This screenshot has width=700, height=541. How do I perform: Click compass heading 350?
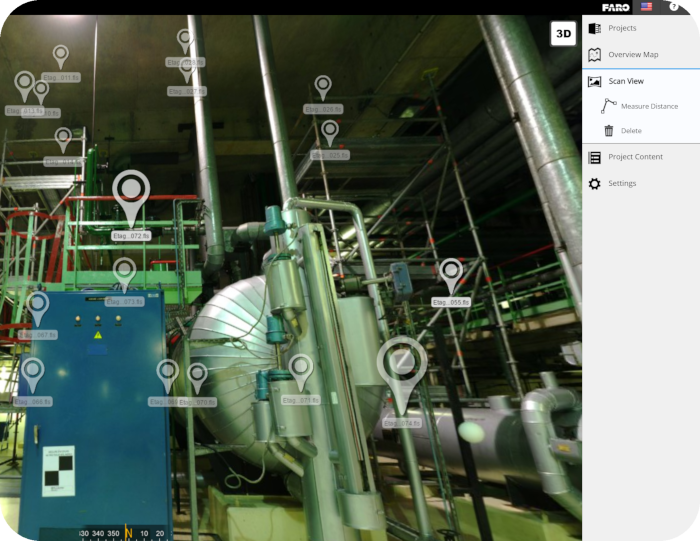click(113, 533)
